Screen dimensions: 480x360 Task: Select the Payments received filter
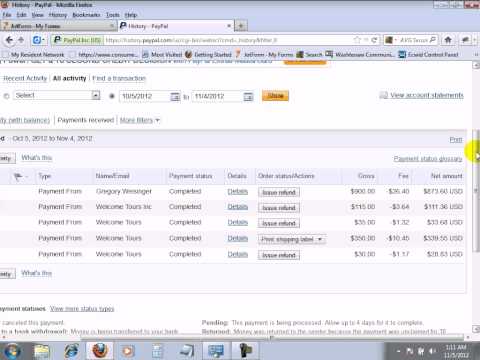pos(86,120)
